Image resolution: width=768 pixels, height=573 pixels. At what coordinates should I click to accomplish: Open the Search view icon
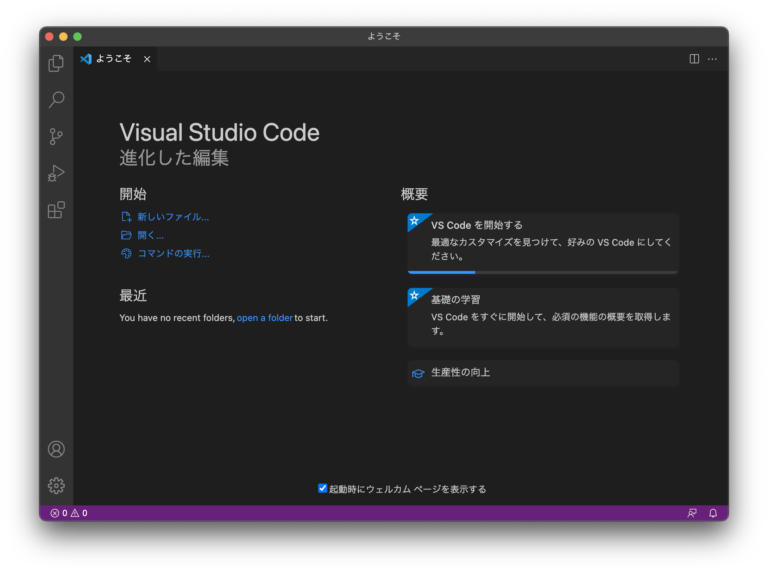(56, 100)
